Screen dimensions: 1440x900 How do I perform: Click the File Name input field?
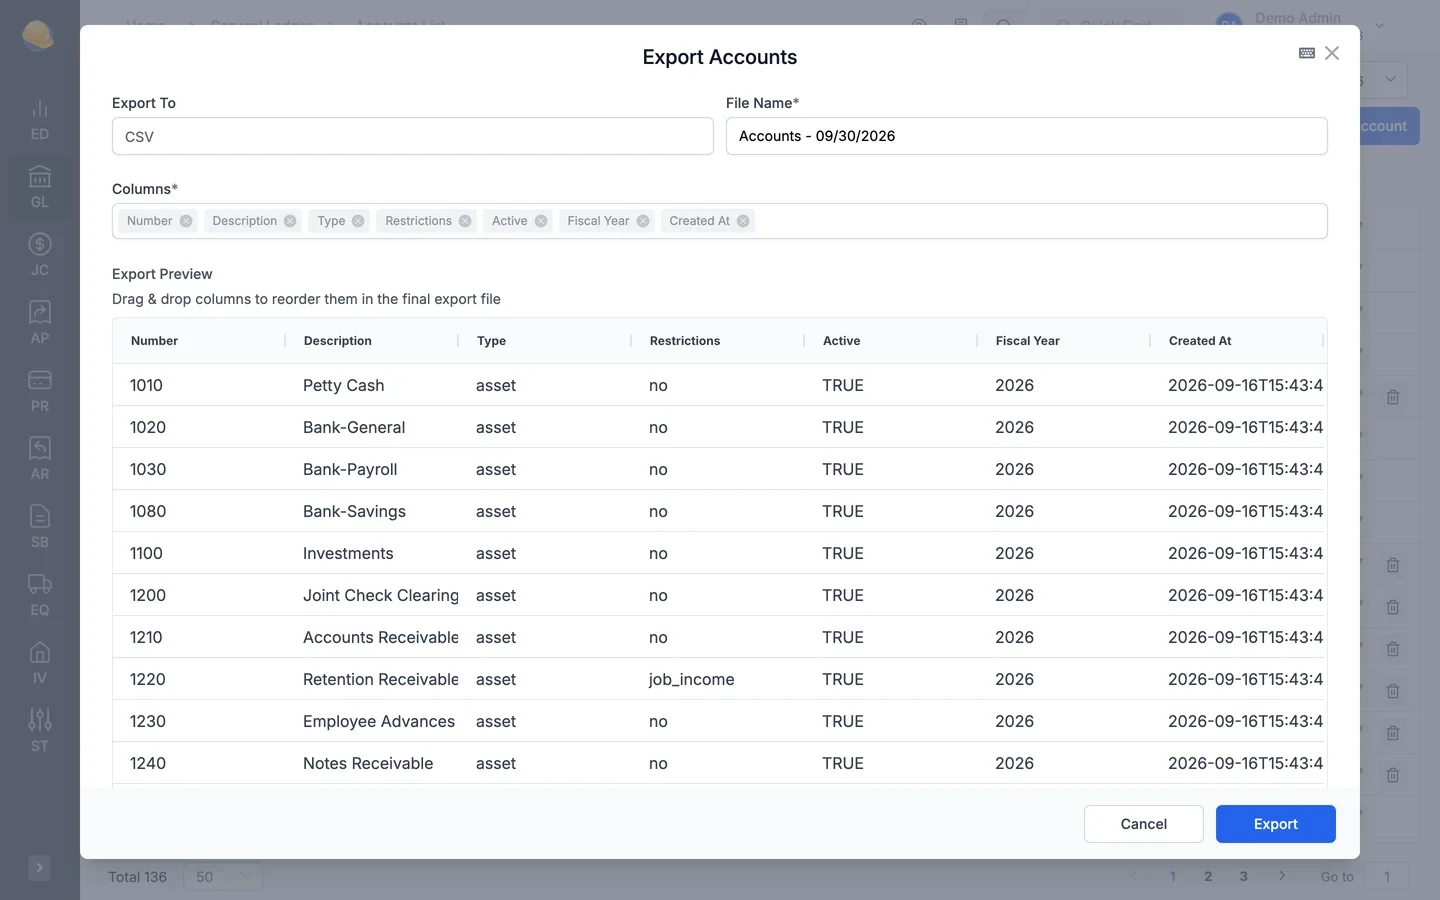click(1027, 136)
